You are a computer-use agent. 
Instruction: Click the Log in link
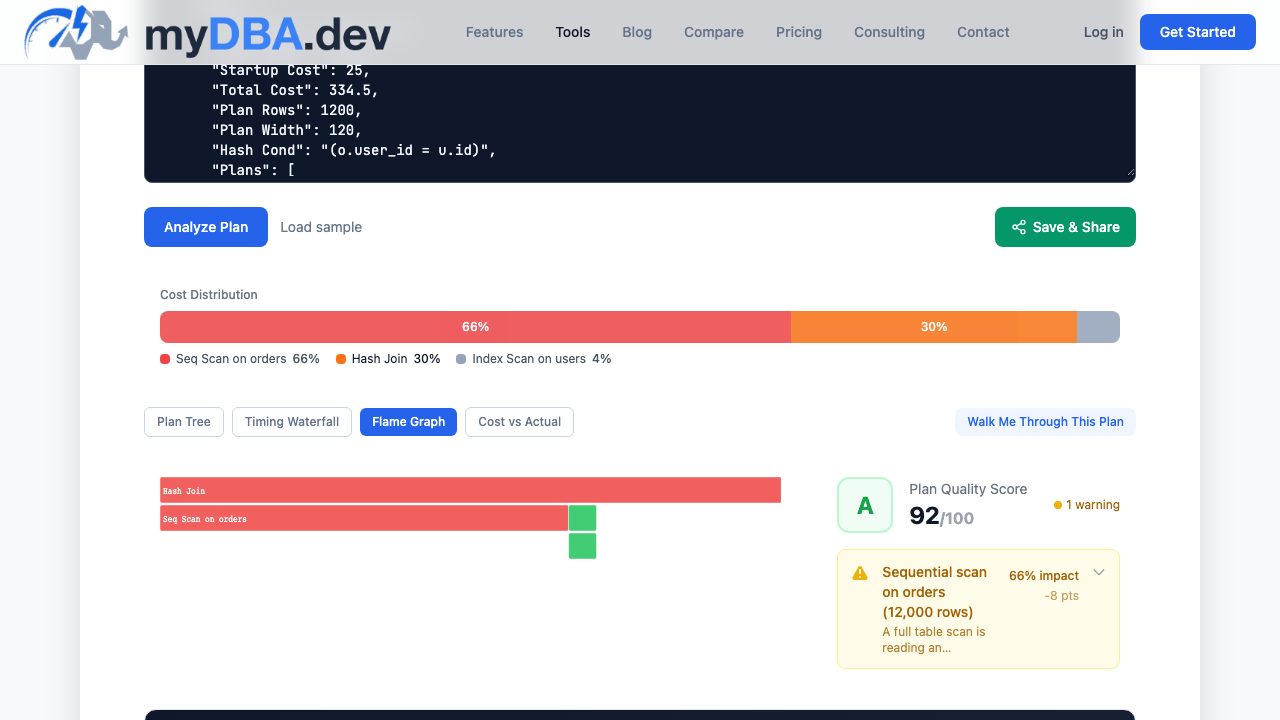[1104, 32]
